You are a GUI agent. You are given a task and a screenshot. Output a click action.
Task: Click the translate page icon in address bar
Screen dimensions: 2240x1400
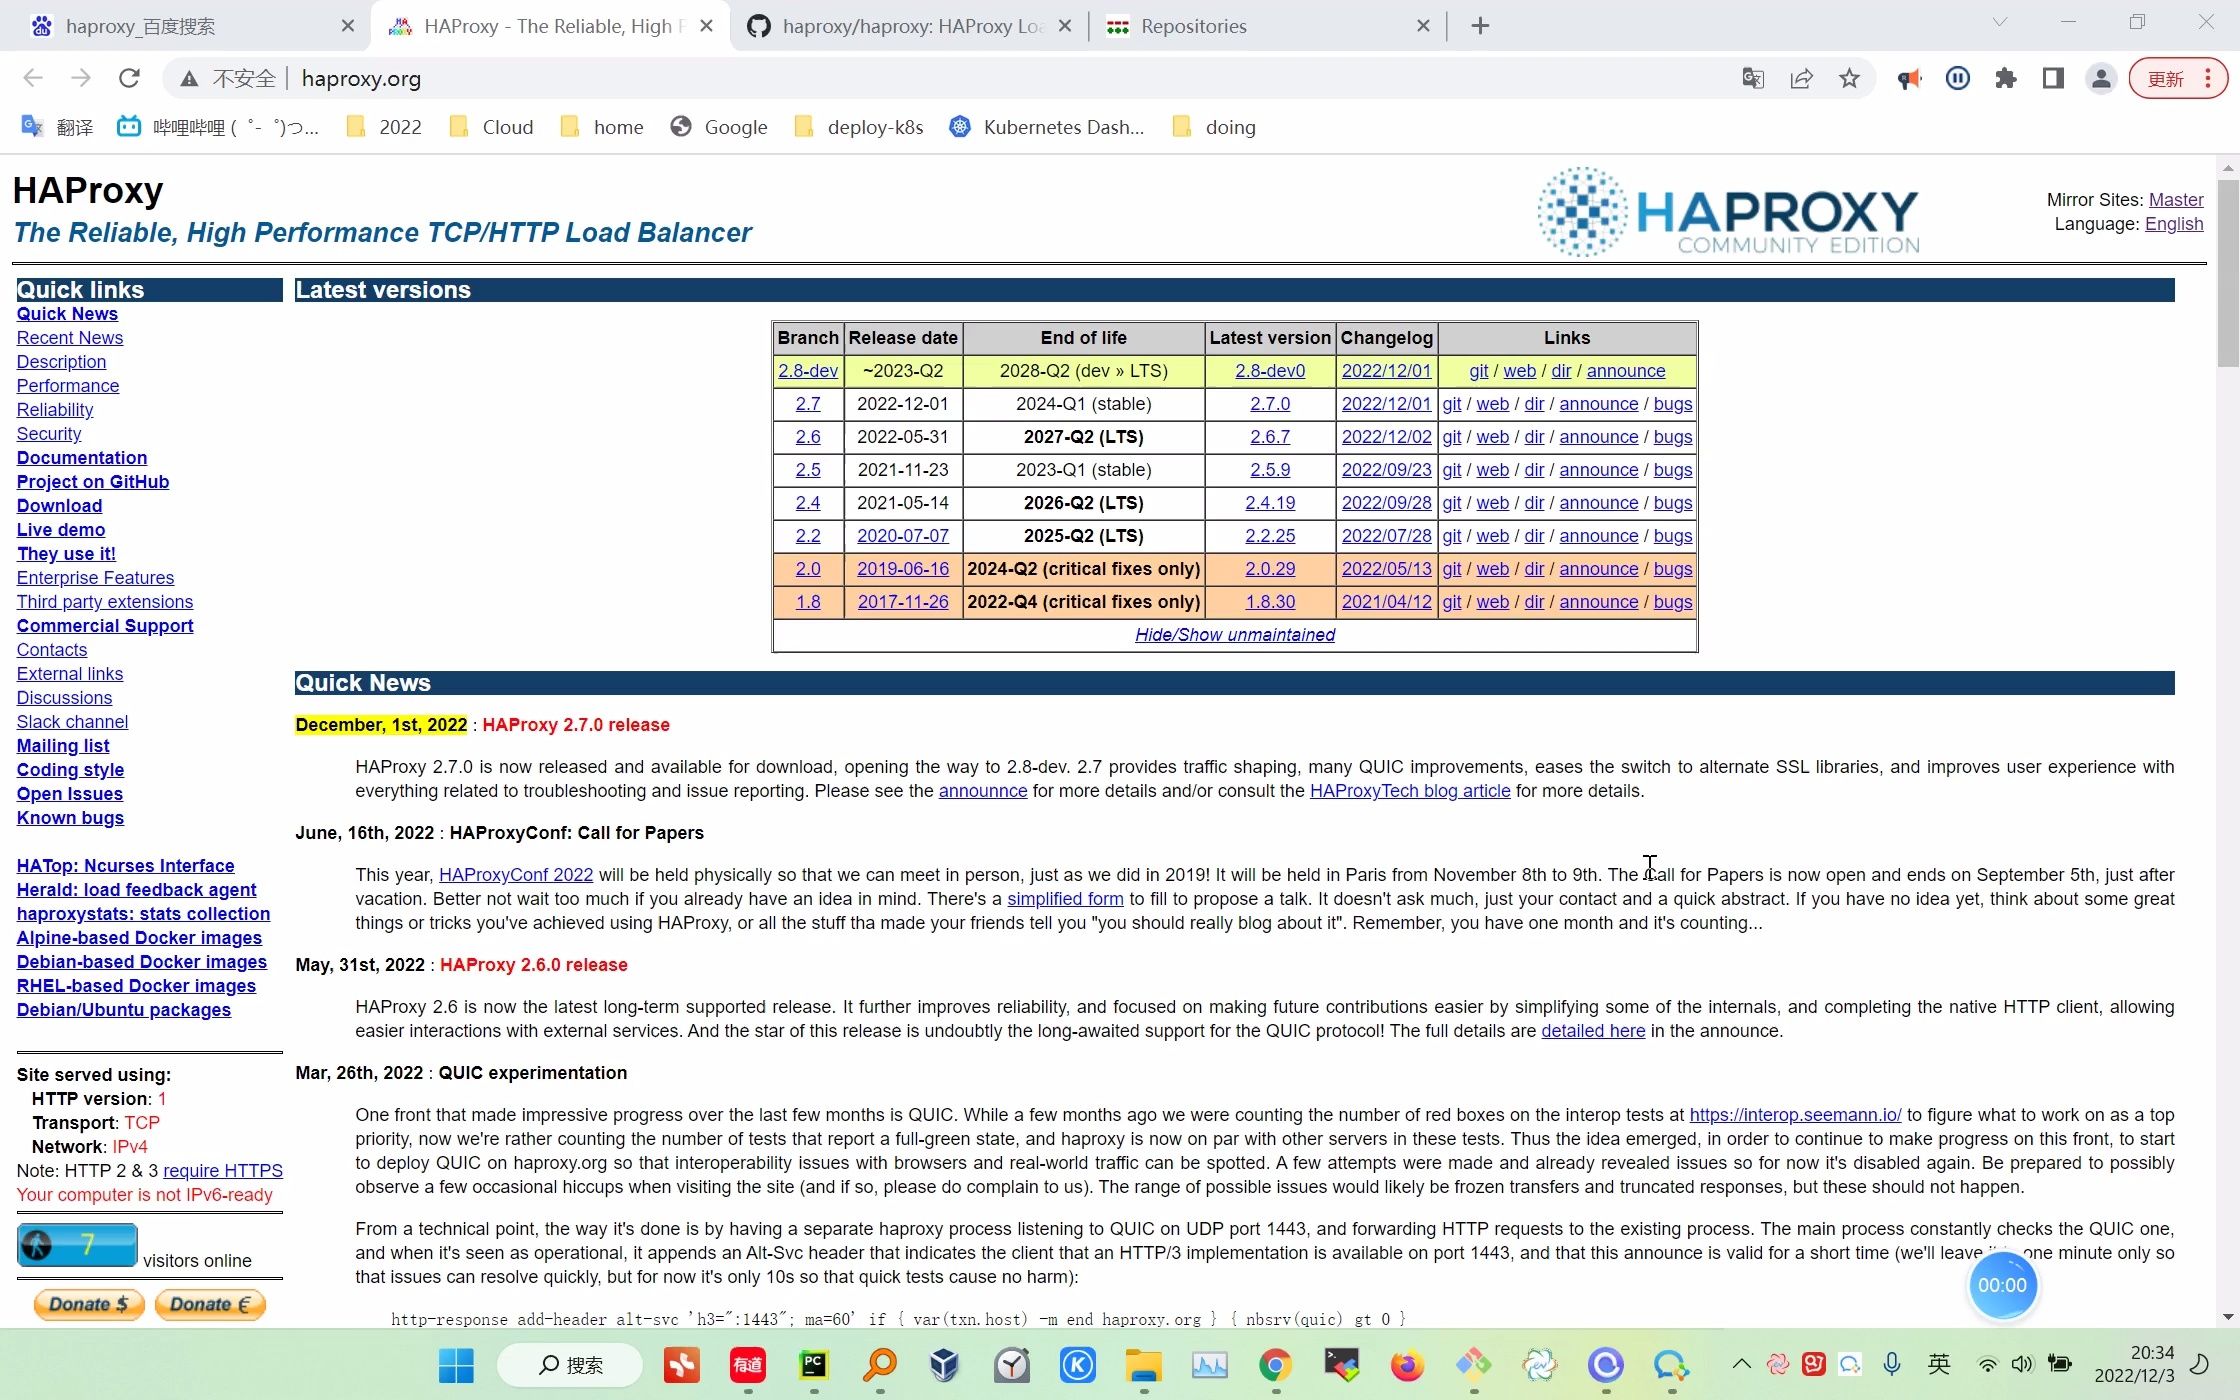click(x=1753, y=78)
